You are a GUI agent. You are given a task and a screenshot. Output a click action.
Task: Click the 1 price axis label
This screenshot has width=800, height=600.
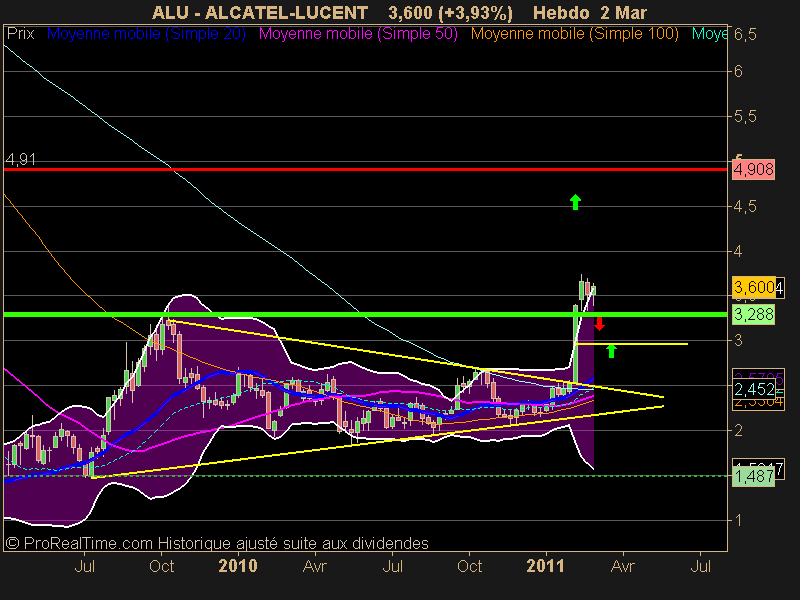pos(738,520)
